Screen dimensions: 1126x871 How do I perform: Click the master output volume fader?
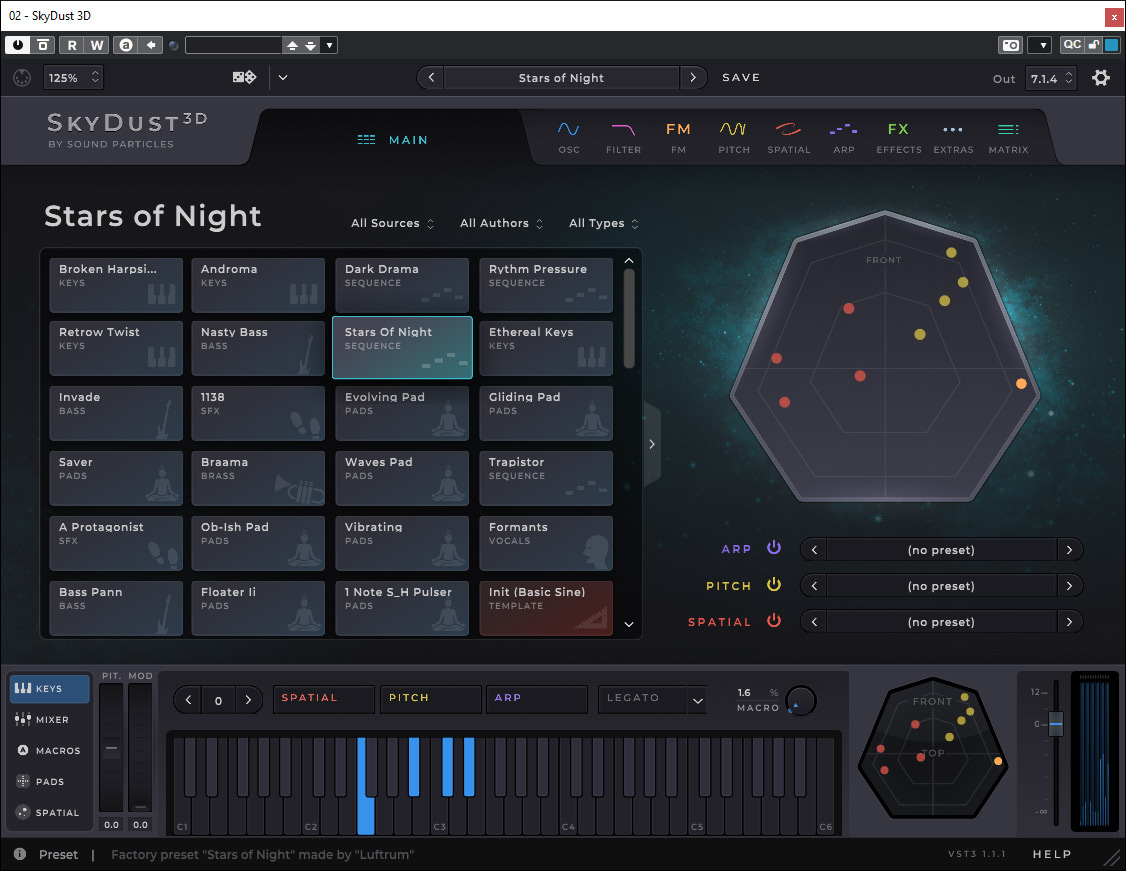coord(1055,724)
